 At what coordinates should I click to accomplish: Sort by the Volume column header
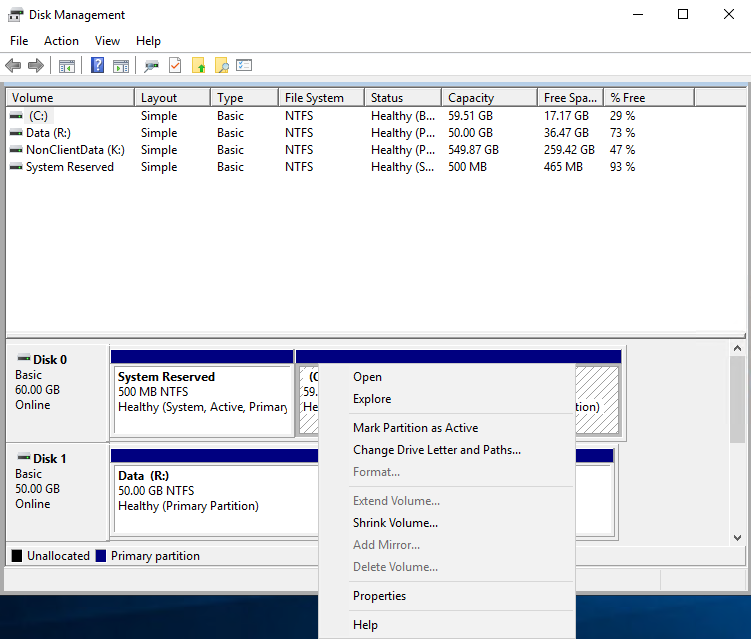click(70, 98)
